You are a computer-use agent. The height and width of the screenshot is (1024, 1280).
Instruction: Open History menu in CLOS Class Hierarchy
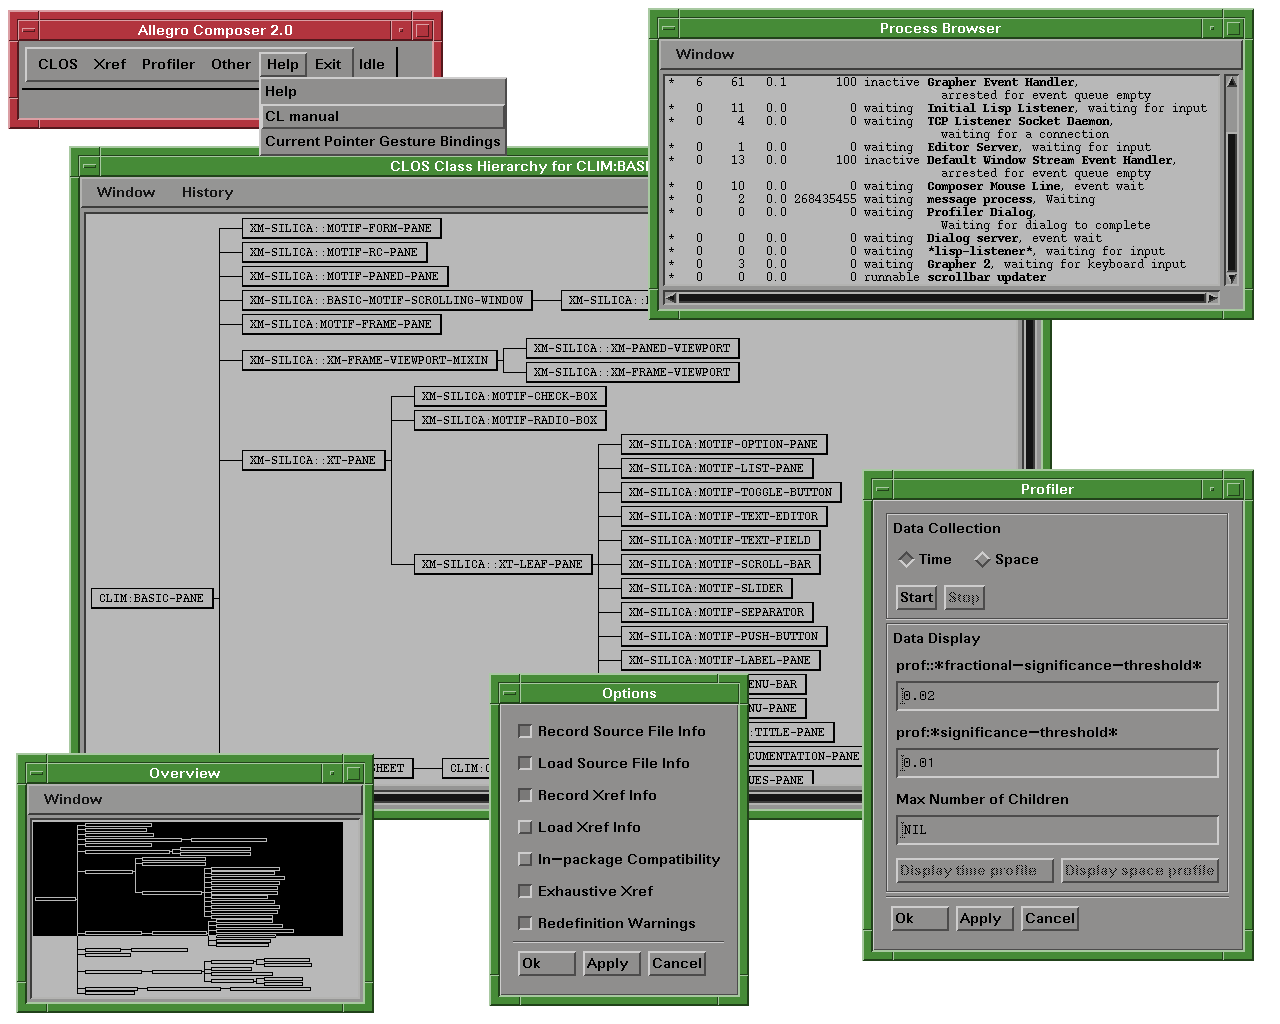207,192
